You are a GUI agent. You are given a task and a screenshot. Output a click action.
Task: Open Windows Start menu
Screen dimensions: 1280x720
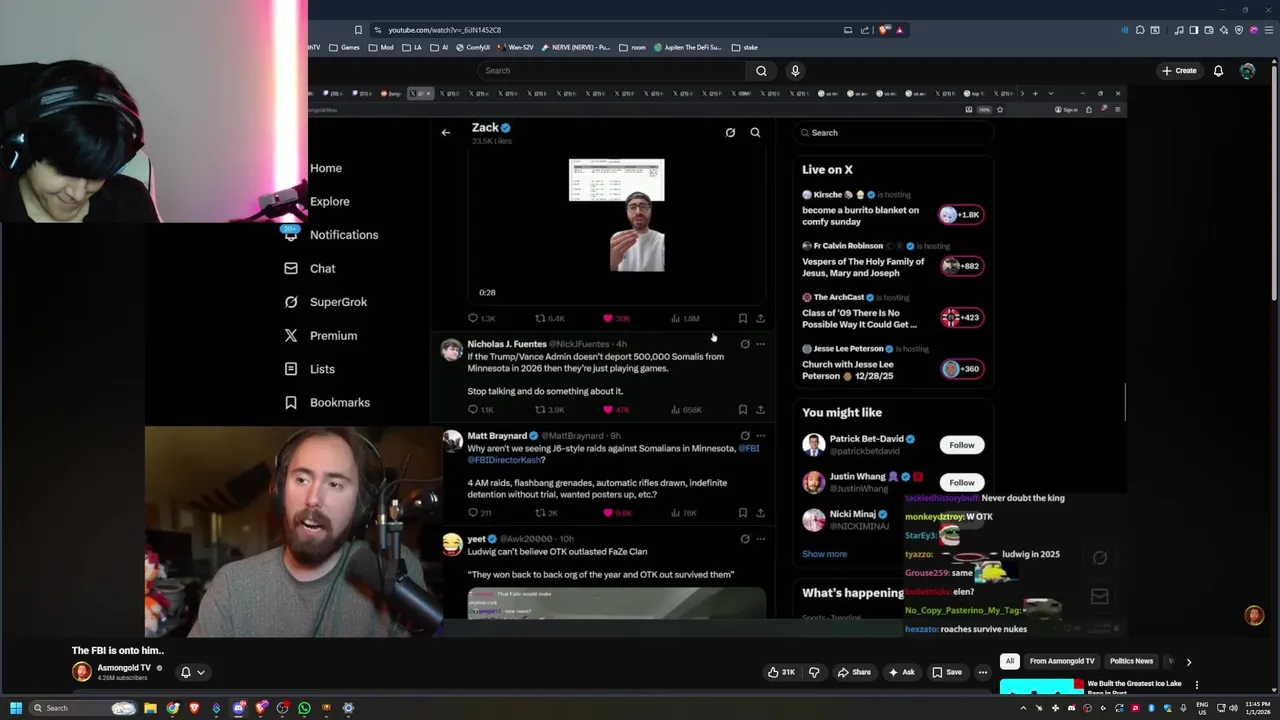tap(16, 708)
